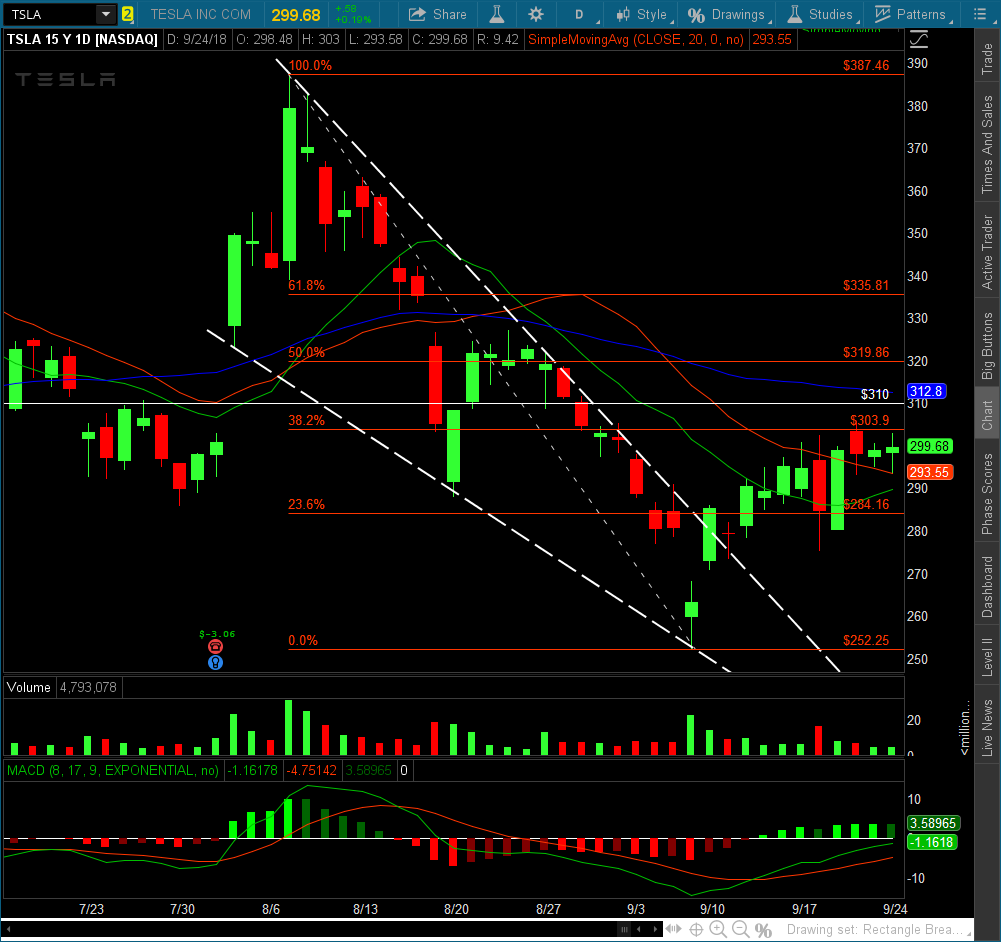Click the 3.58965 MACD axis bubble
Image resolution: width=1001 pixels, height=942 pixels.
point(933,823)
